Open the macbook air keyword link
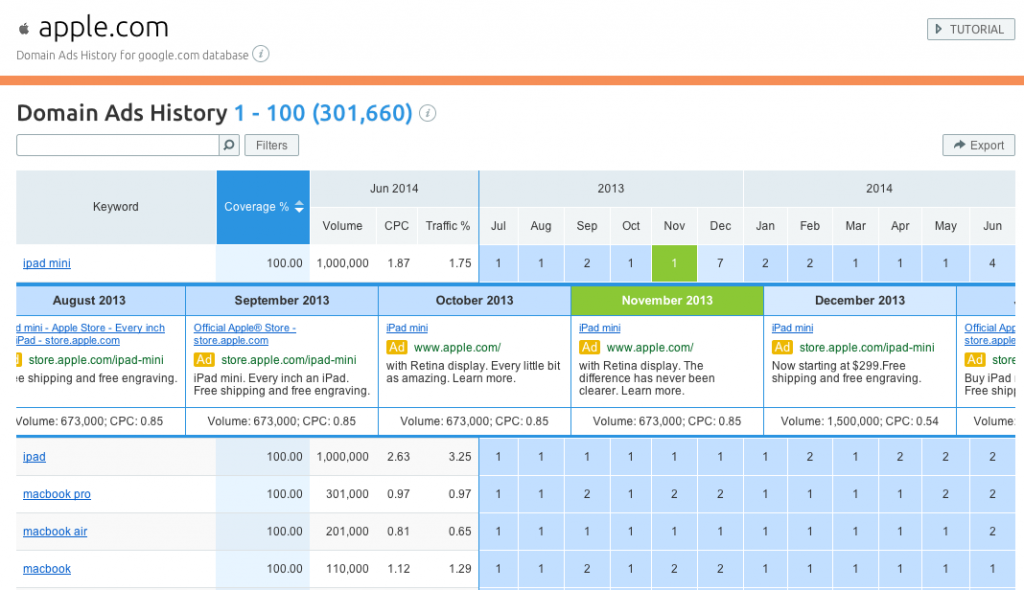The image size is (1024, 590). click(x=55, y=532)
